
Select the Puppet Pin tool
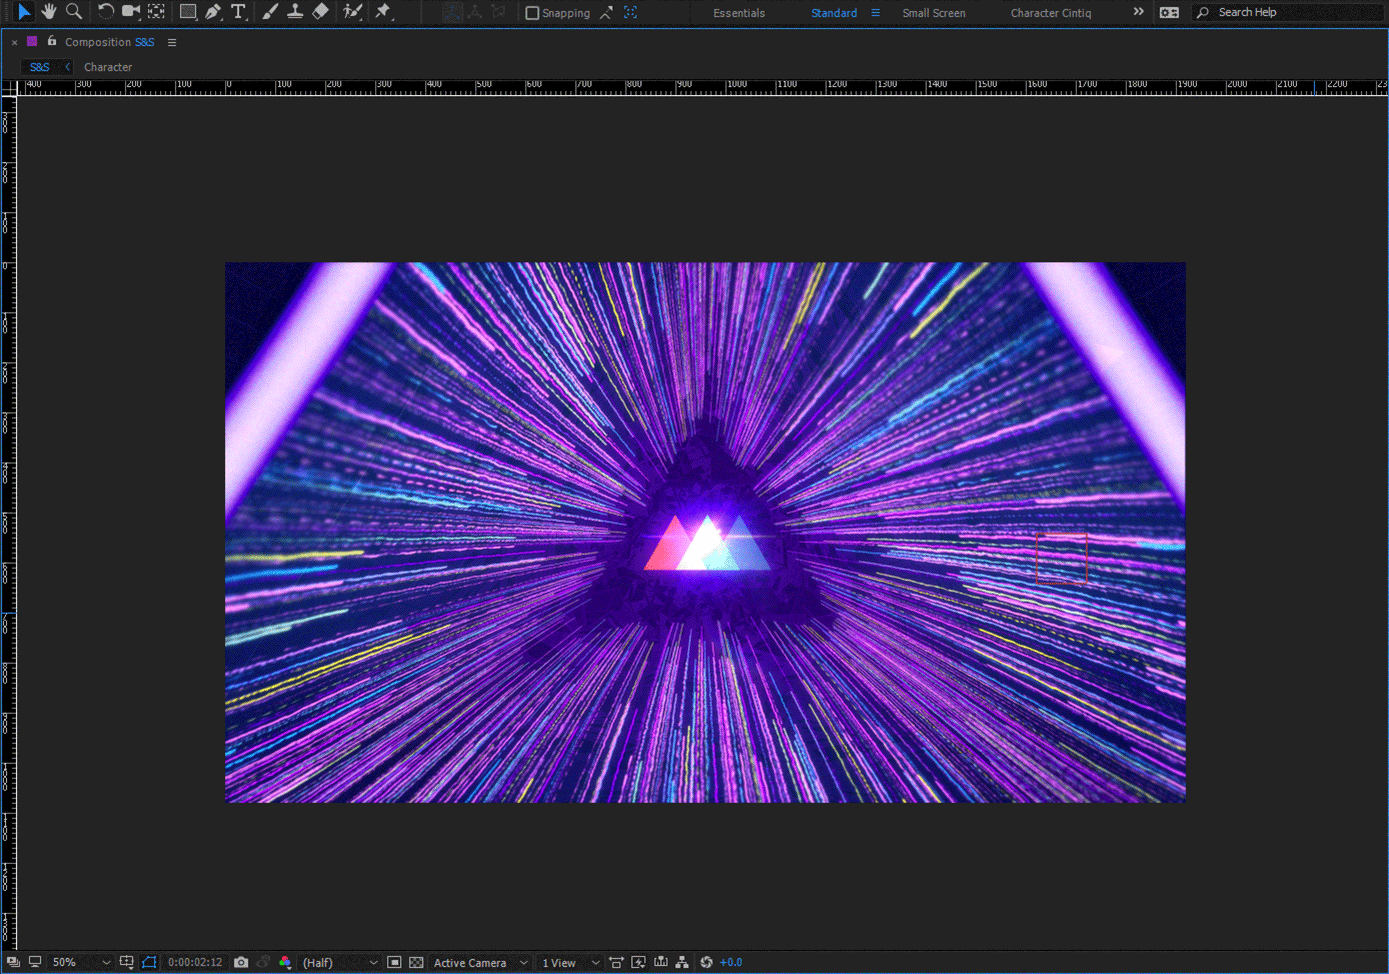(383, 11)
